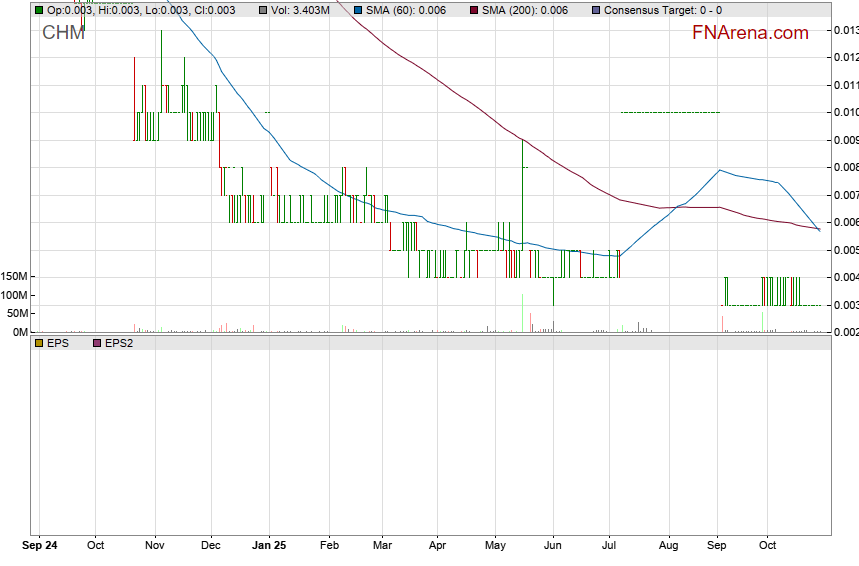Viewport: 859px width, 566px height.
Task: Select the Jan 25 label on time axis
Action: coord(268,546)
